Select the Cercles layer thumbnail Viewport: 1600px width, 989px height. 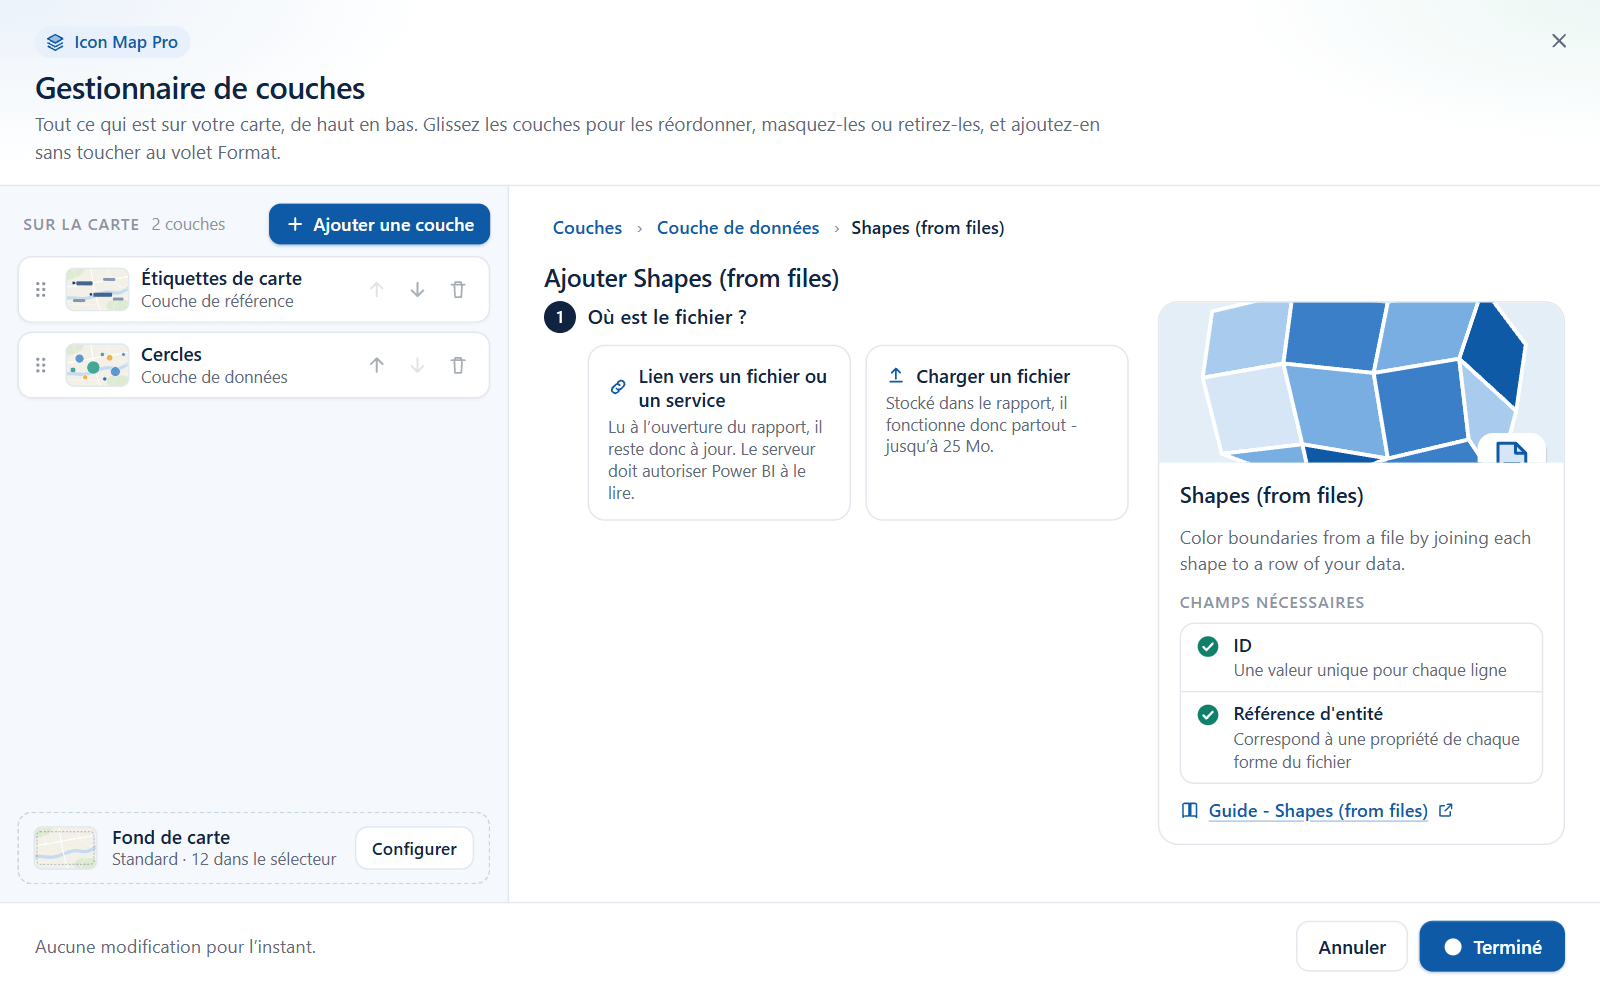tap(97, 366)
